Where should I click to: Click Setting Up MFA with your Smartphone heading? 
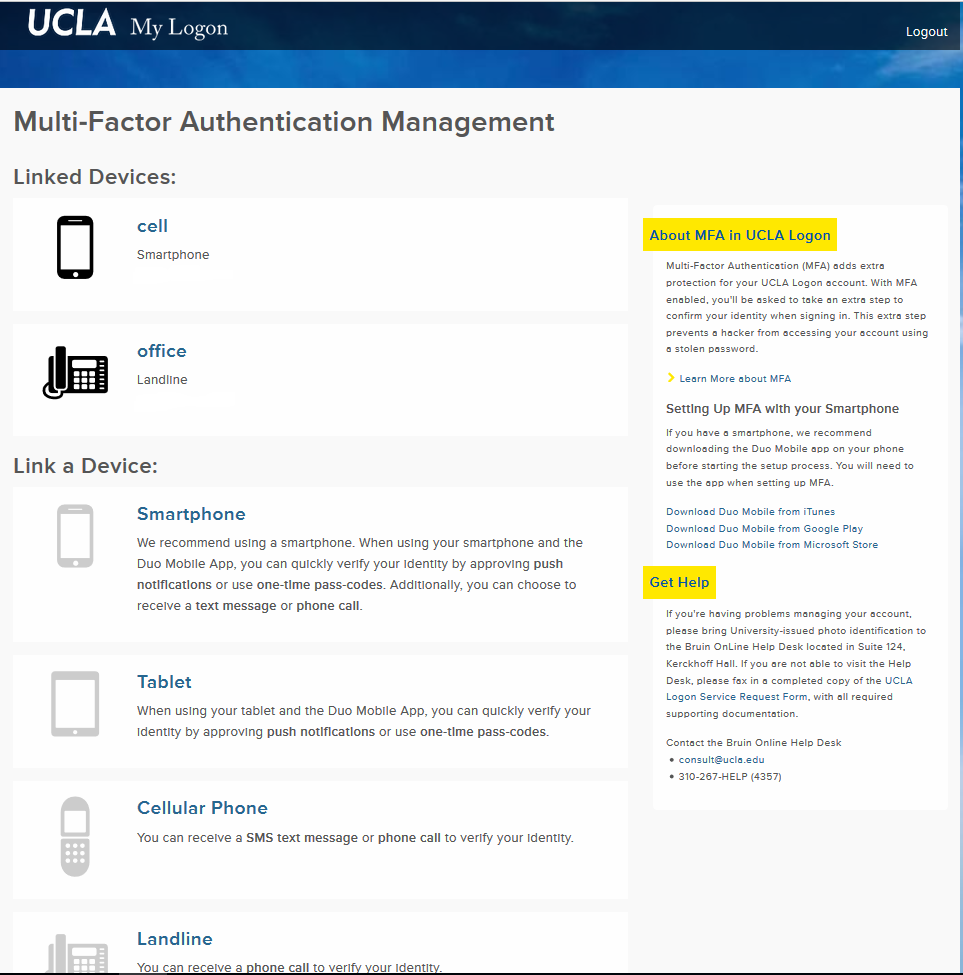782,409
